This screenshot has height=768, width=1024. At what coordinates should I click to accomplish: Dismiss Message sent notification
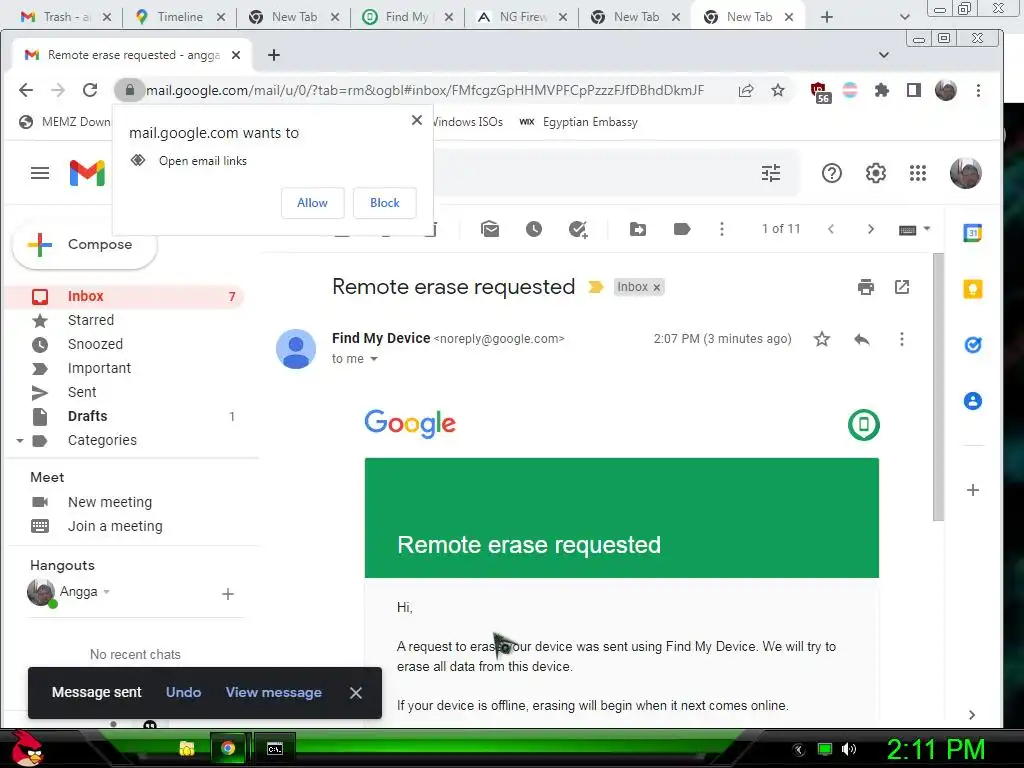(355, 693)
